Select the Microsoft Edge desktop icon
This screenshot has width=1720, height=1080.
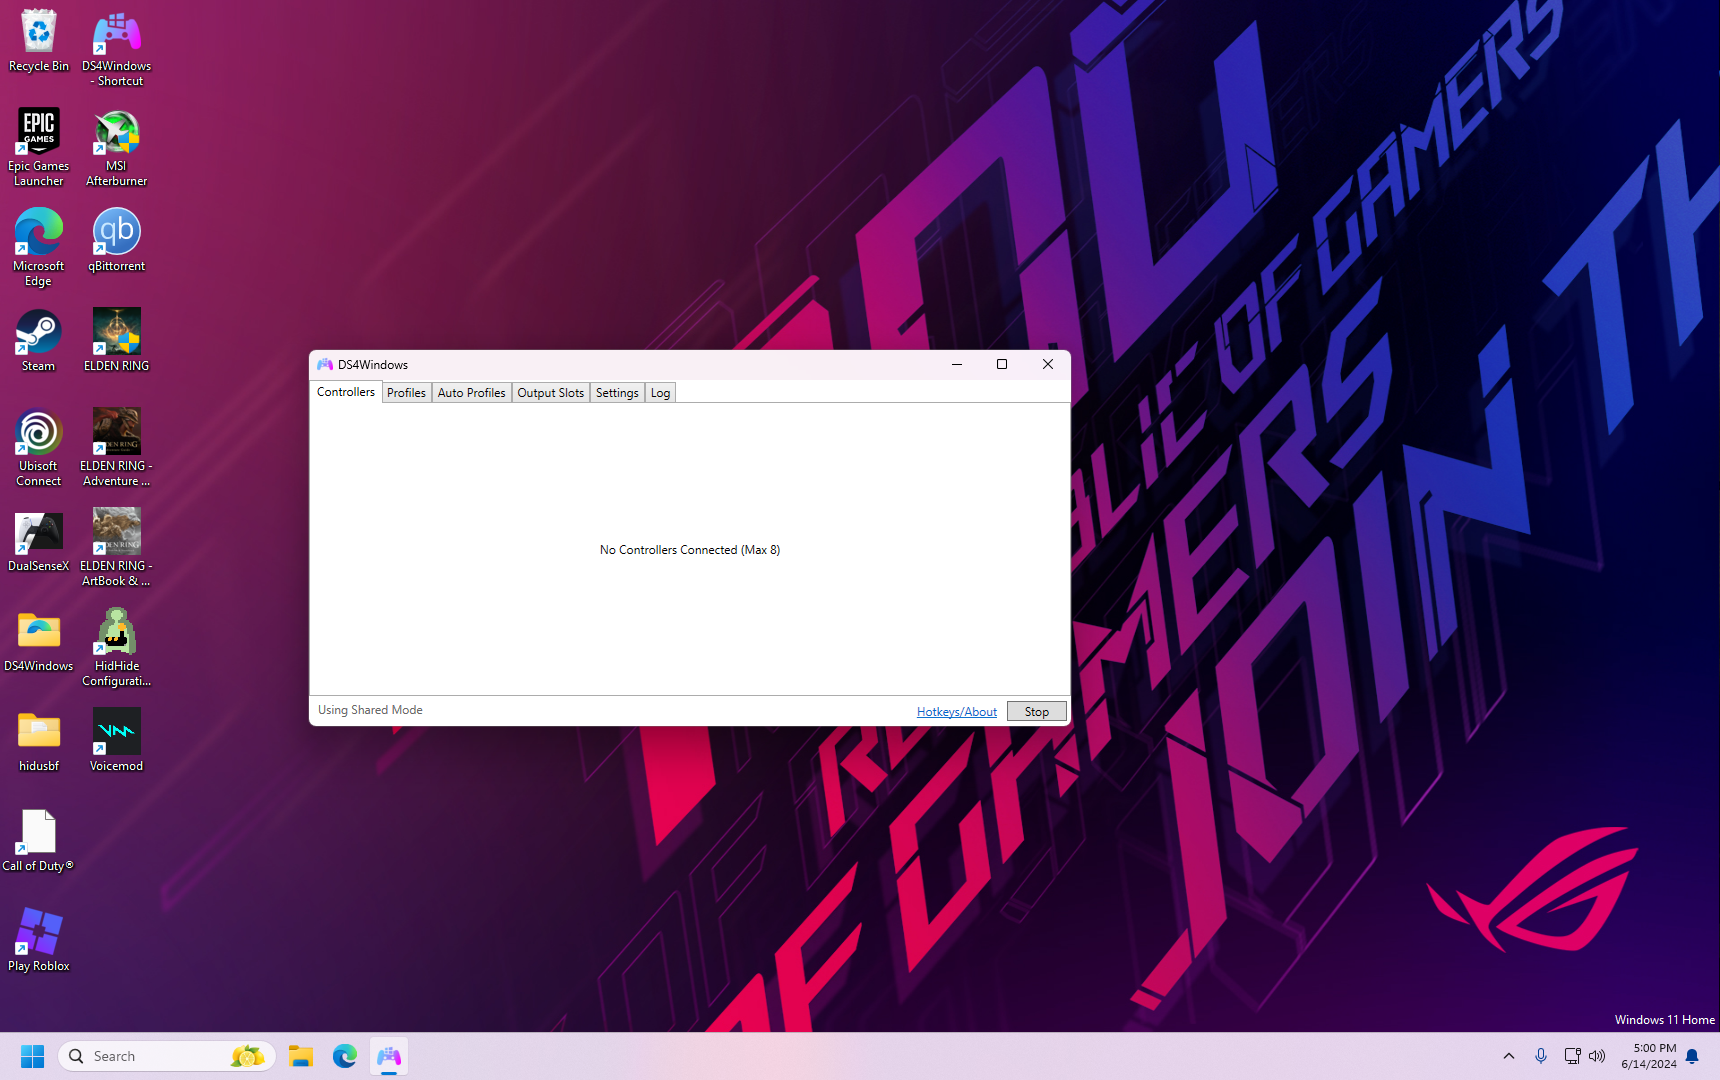39,247
